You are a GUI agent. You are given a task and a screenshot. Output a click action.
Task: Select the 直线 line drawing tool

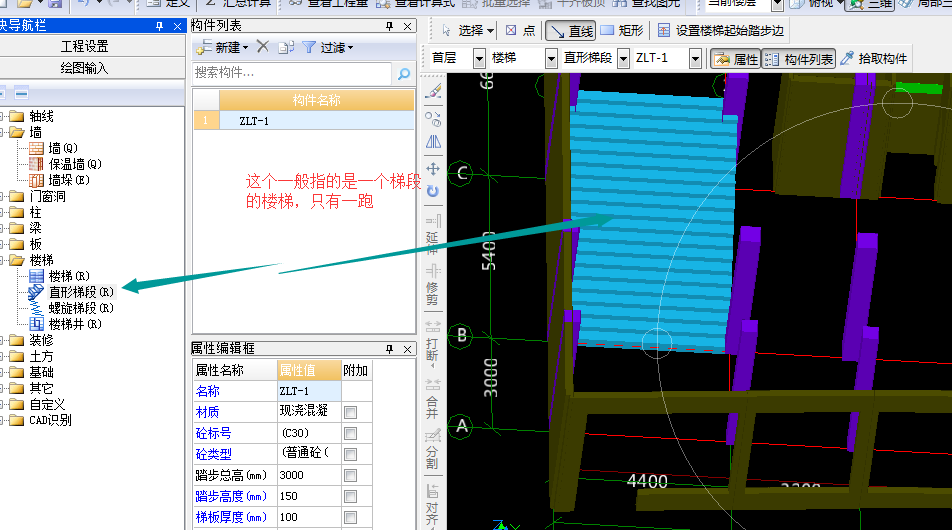(571, 30)
